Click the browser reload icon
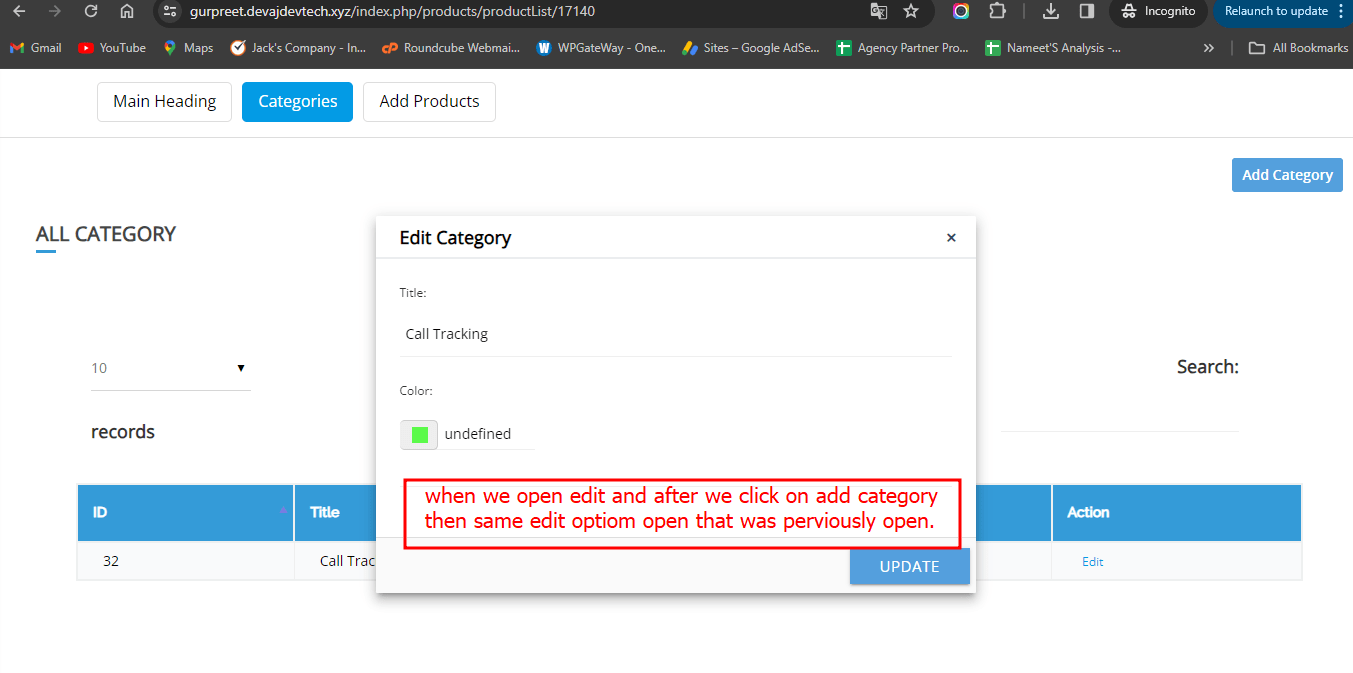Image resolution: width=1353 pixels, height=673 pixels. [91, 11]
